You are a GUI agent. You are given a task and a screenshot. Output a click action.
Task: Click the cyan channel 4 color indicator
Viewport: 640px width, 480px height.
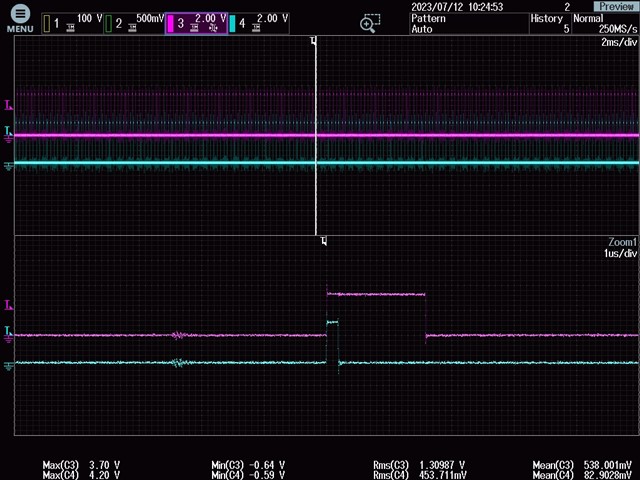(233, 24)
